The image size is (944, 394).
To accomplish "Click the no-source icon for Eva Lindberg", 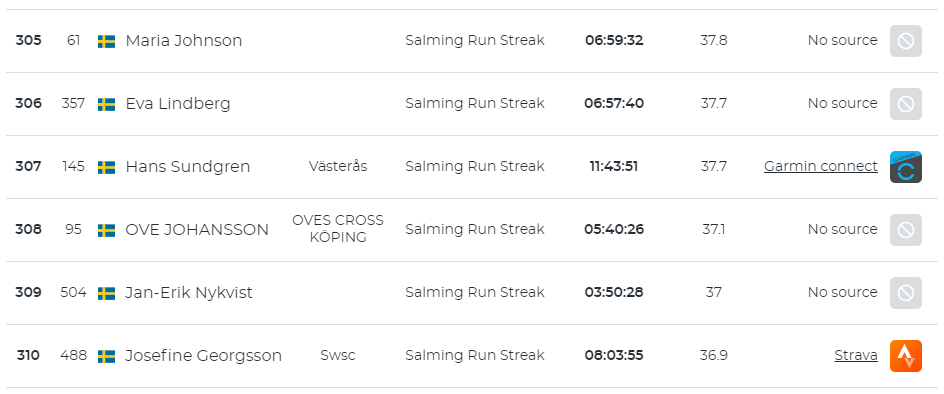I will click(x=905, y=104).
